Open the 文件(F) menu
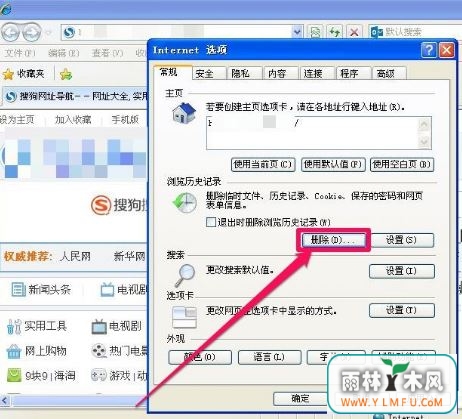This screenshot has height=419, width=462. pos(20,53)
